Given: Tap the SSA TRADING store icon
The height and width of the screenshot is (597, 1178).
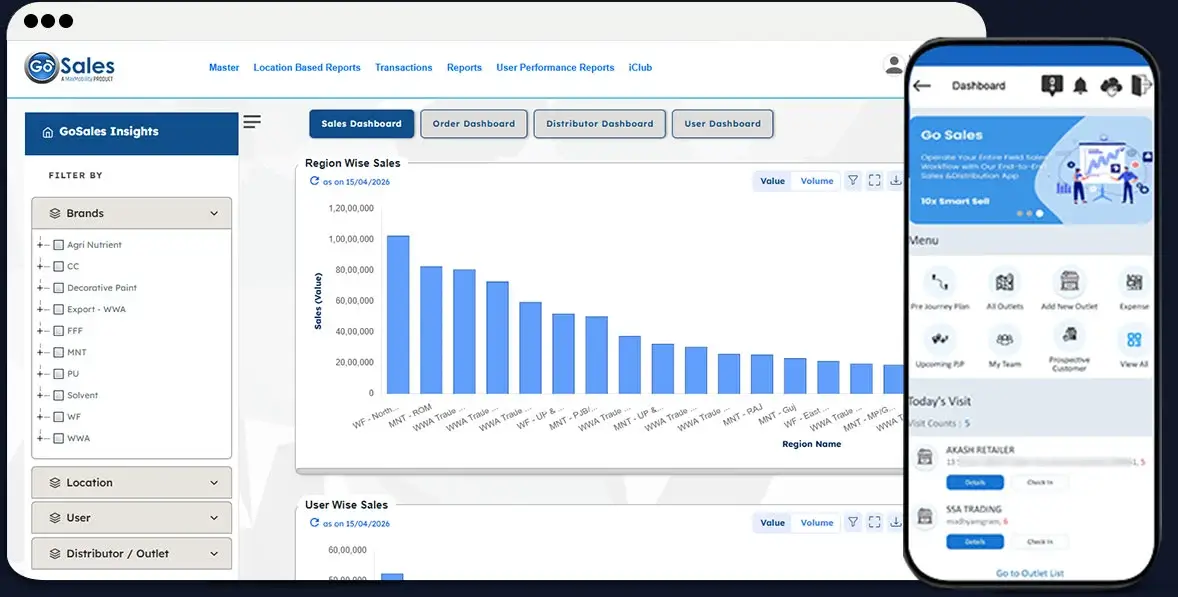Looking at the screenshot, I should pos(925,516).
